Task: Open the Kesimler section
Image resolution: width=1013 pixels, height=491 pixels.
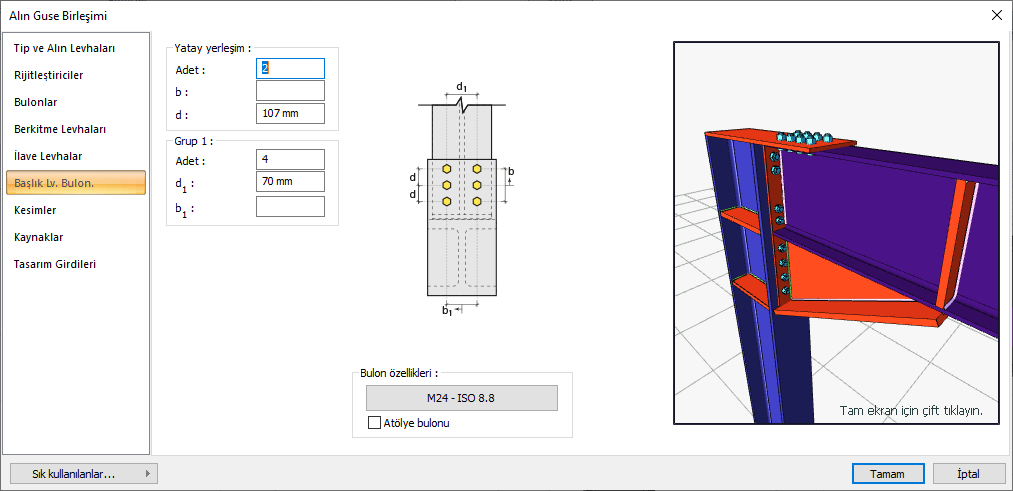Action: [35, 210]
